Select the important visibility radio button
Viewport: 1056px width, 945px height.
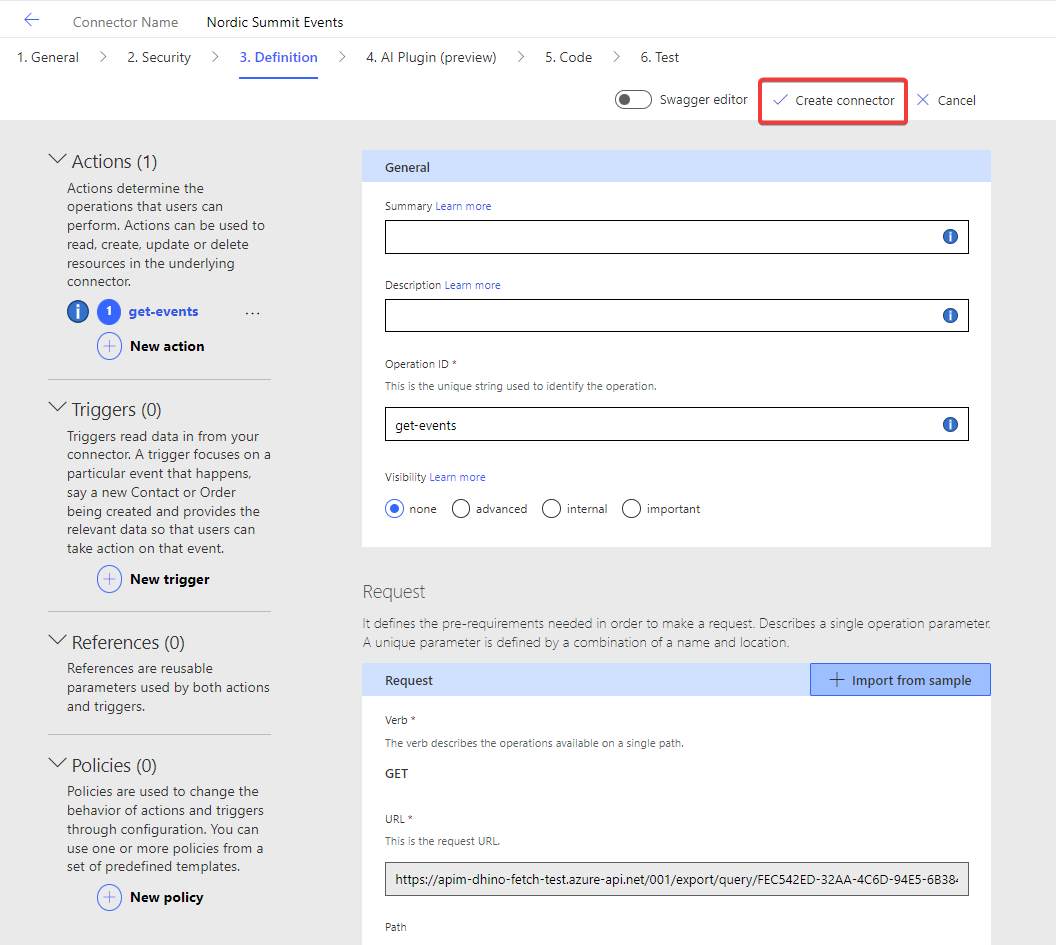coord(631,509)
